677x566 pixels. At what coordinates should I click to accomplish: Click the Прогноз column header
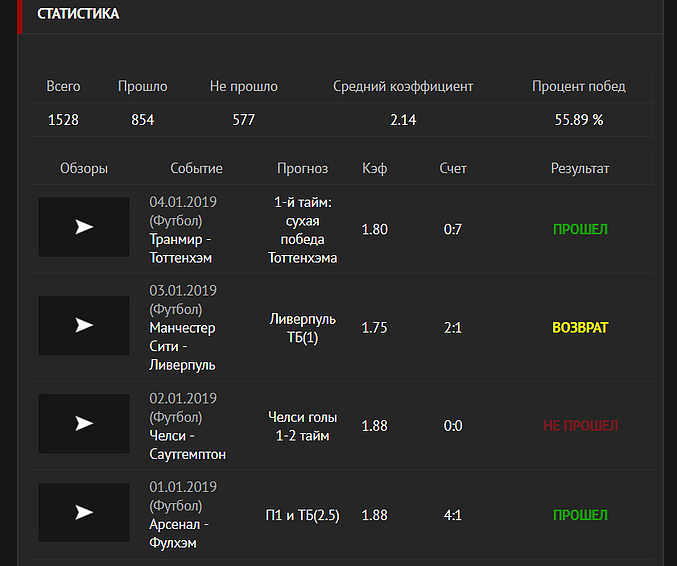303,168
